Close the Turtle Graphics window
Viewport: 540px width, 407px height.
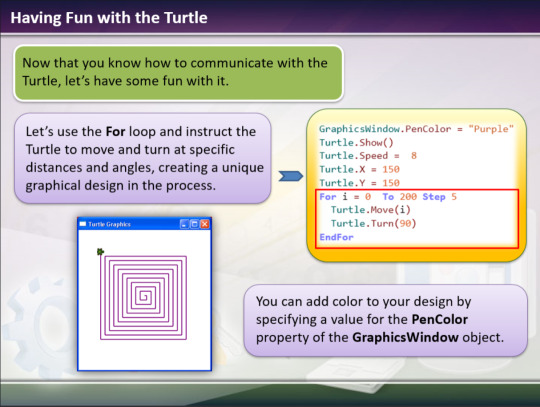pos(205,224)
